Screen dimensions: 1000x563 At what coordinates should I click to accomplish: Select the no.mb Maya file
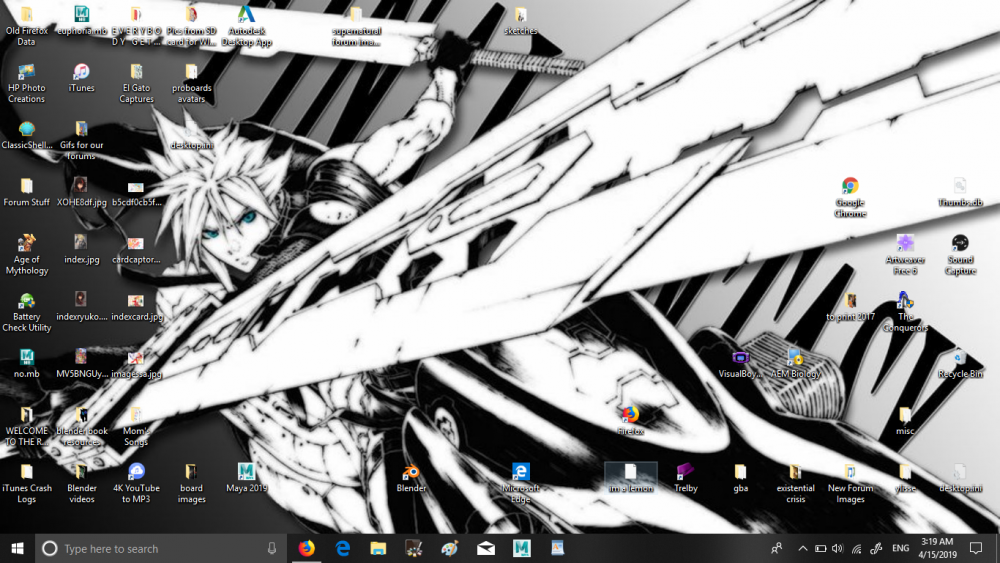click(x=26, y=363)
